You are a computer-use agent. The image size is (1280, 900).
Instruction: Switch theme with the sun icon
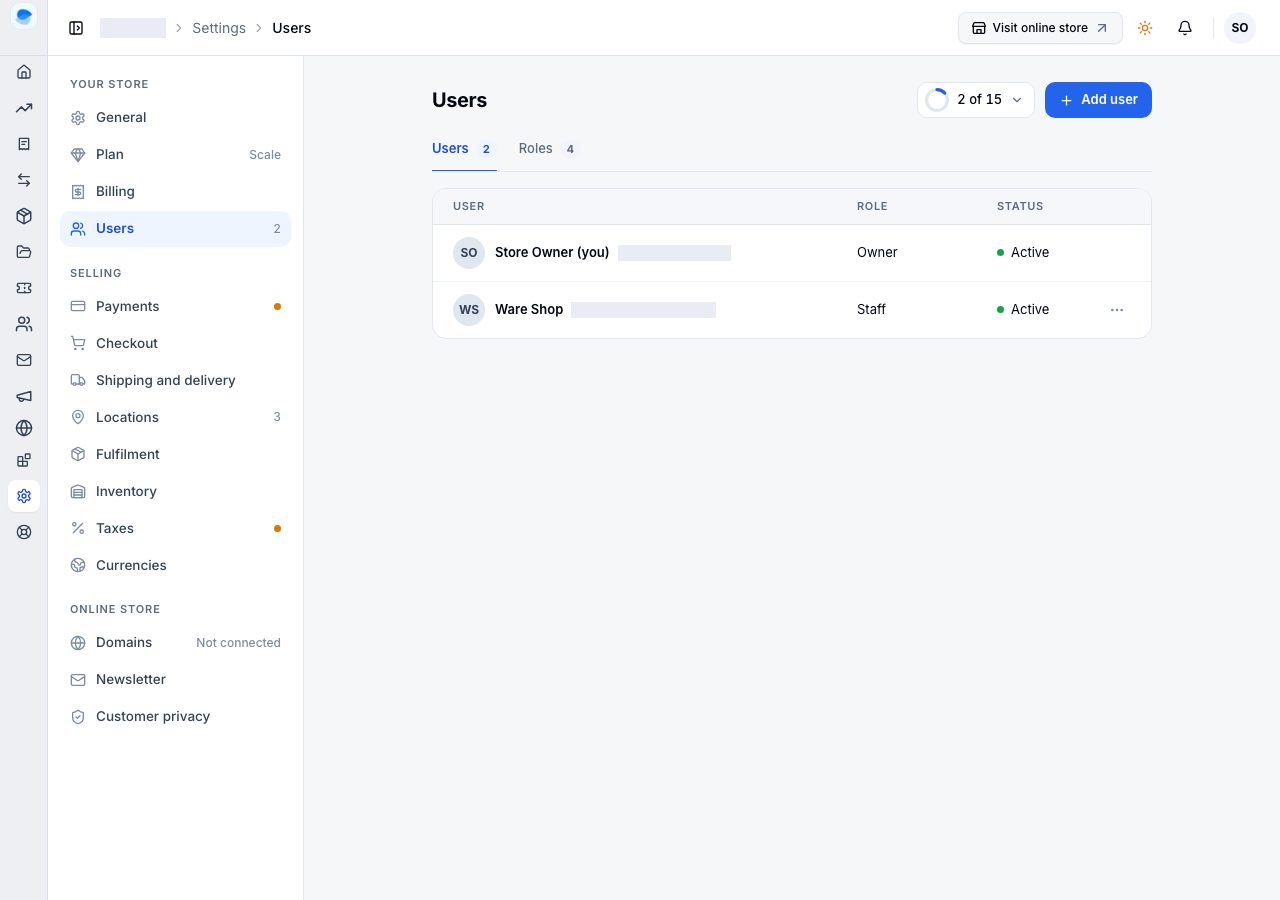[x=1145, y=28]
